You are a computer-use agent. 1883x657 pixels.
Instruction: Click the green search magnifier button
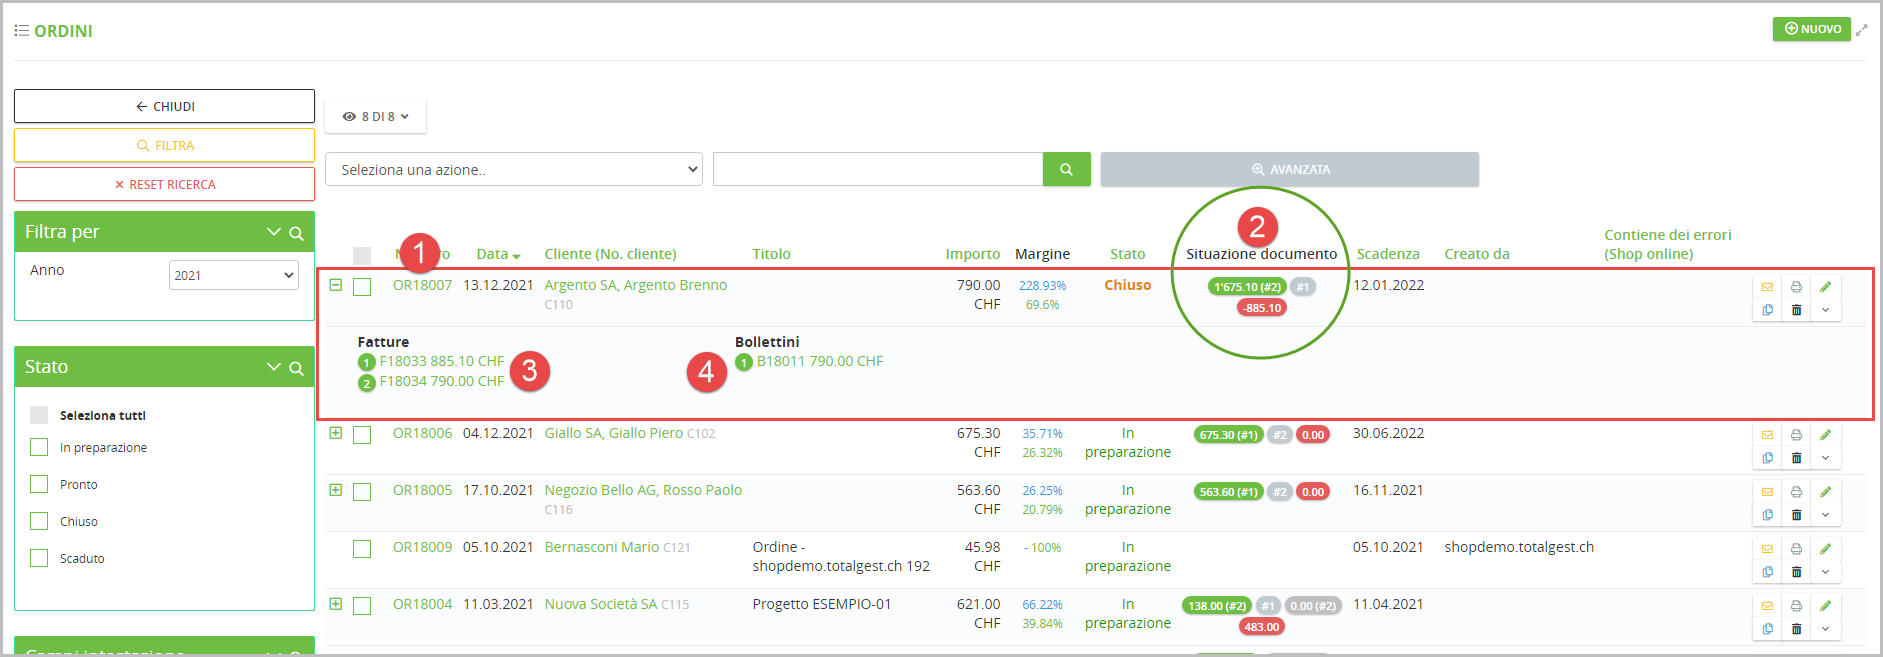coord(1066,169)
